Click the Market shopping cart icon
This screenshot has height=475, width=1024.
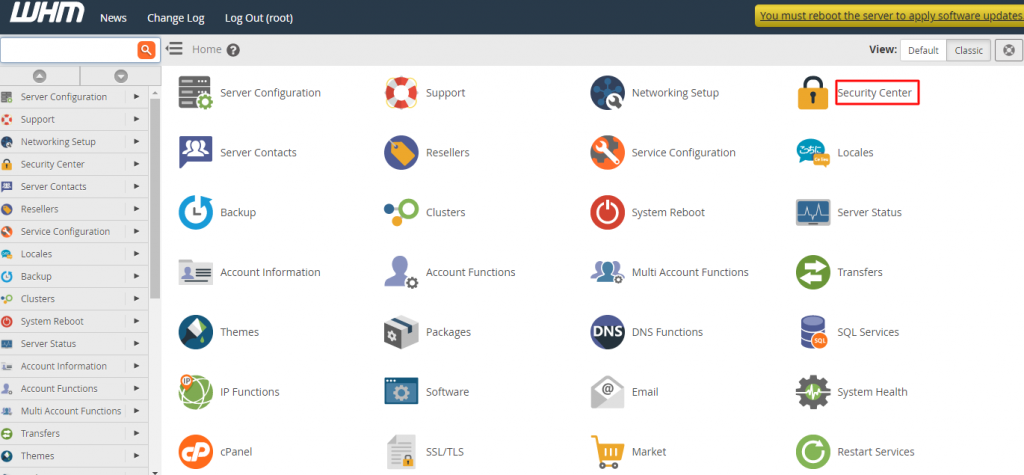click(607, 451)
